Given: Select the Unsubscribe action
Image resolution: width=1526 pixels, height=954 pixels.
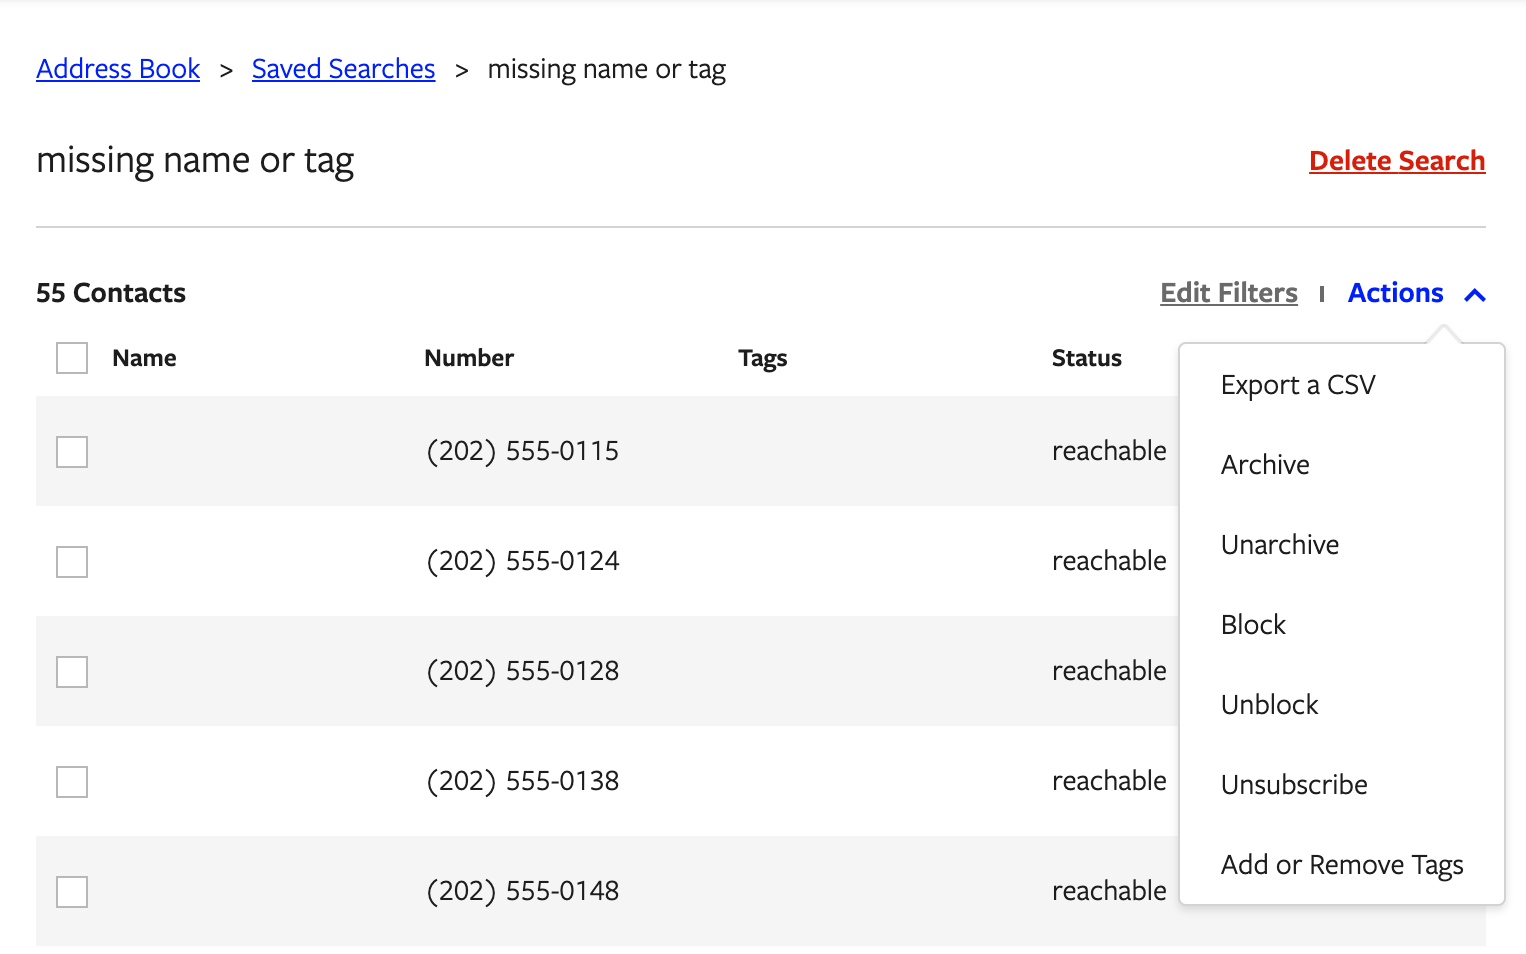Looking at the screenshot, I should 1294,785.
